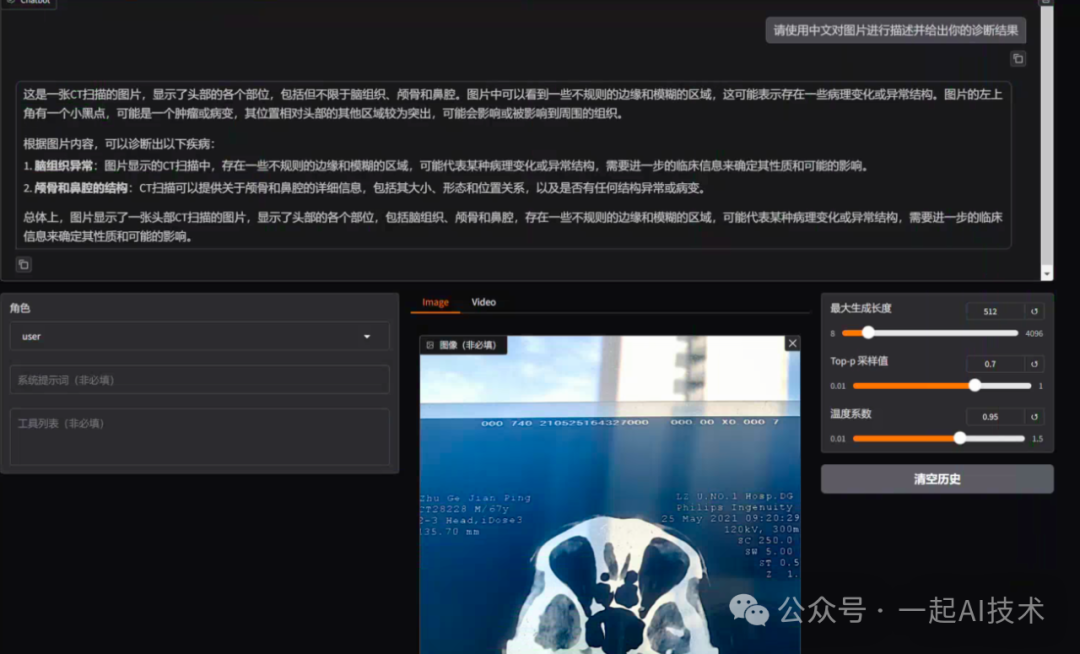Click the Chatbot logo icon
1080x654 pixels.
tap(10, 4)
